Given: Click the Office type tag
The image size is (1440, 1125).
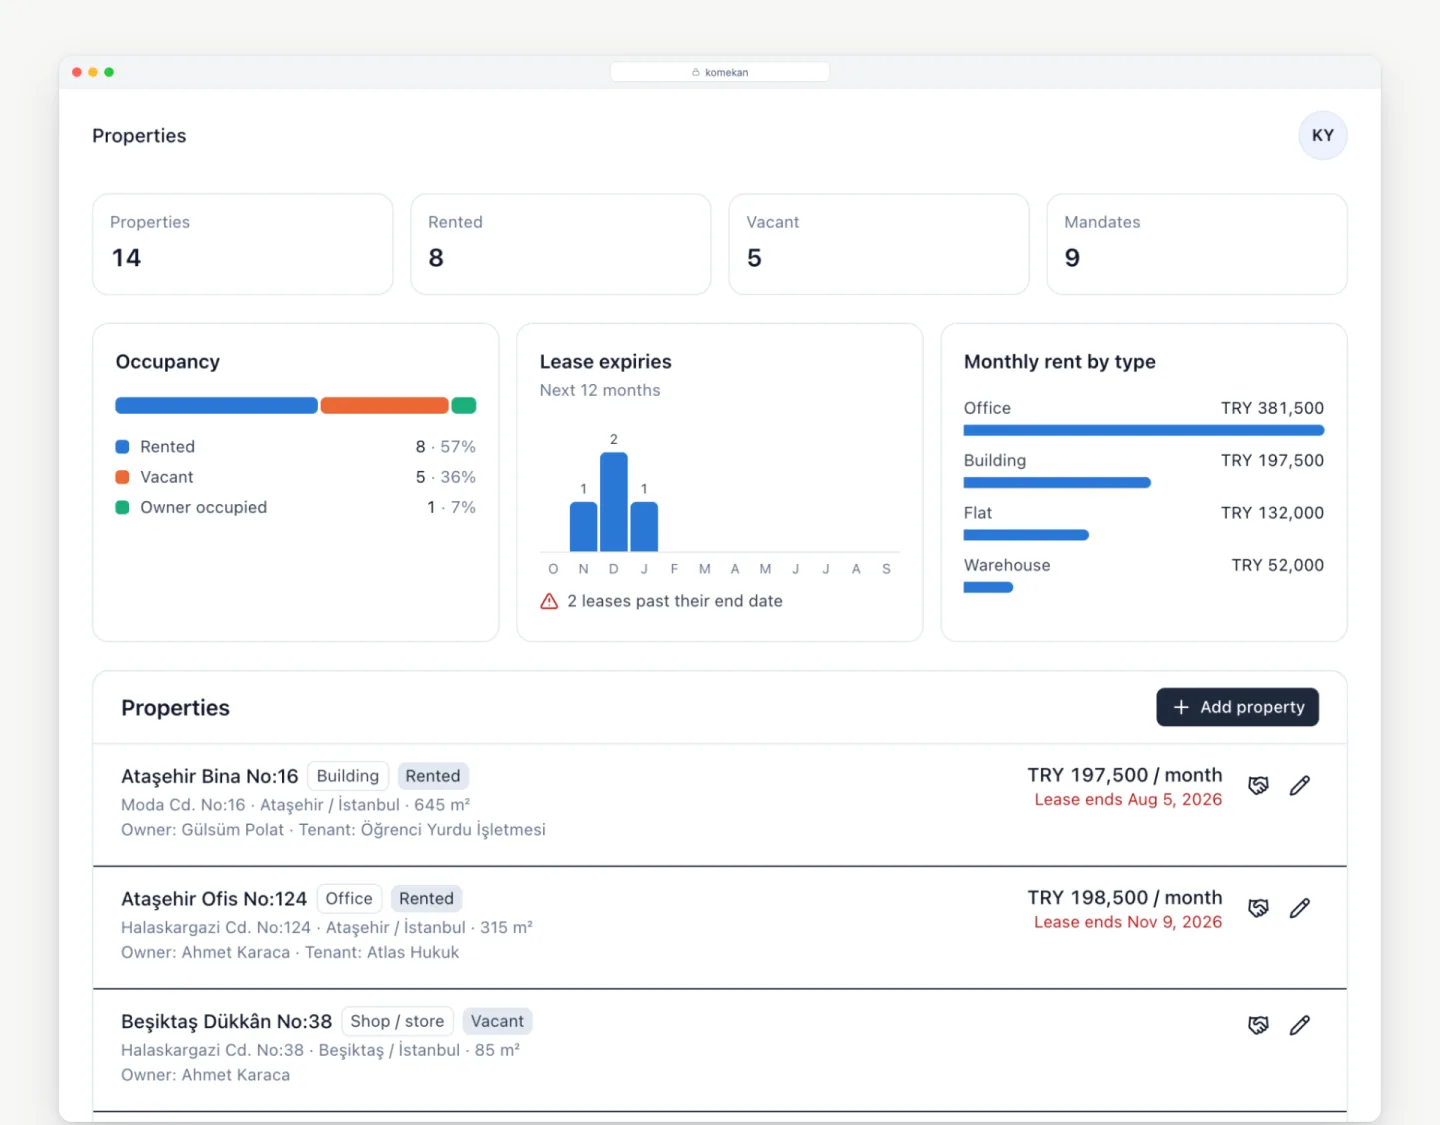Looking at the screenshot, I should click(349, 898).
